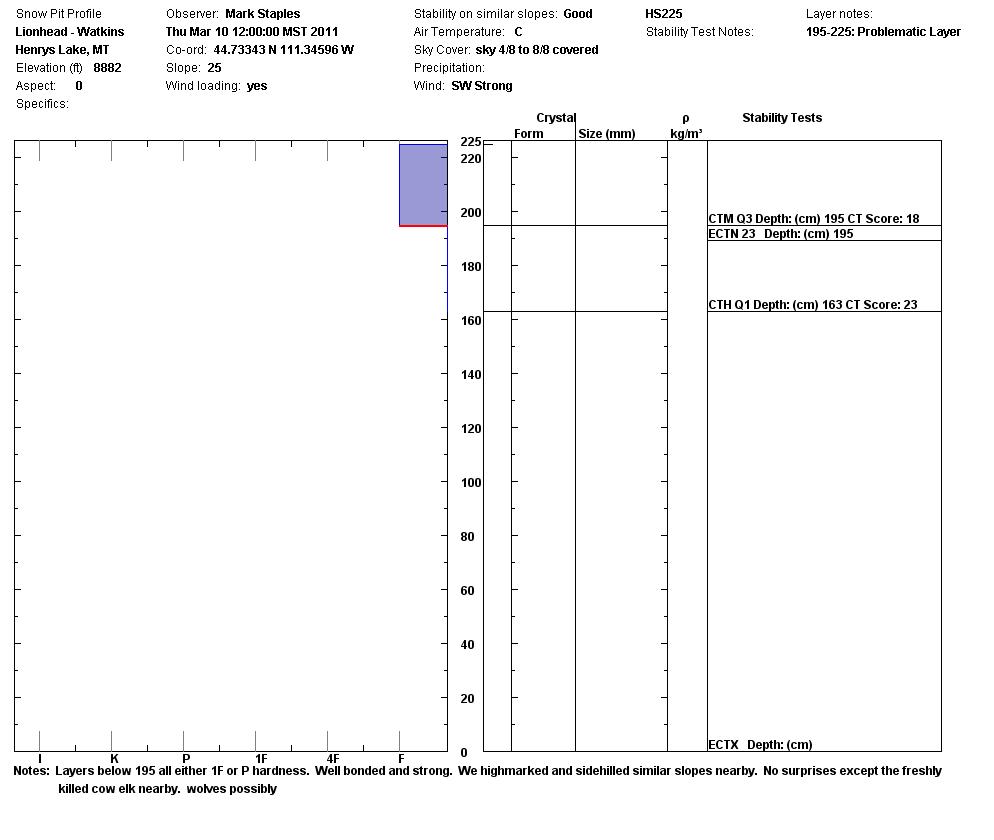Click notes line 'killed cow elk nearby. wolves possibly'
Screen dimensions: 994x840
point(167,789)
